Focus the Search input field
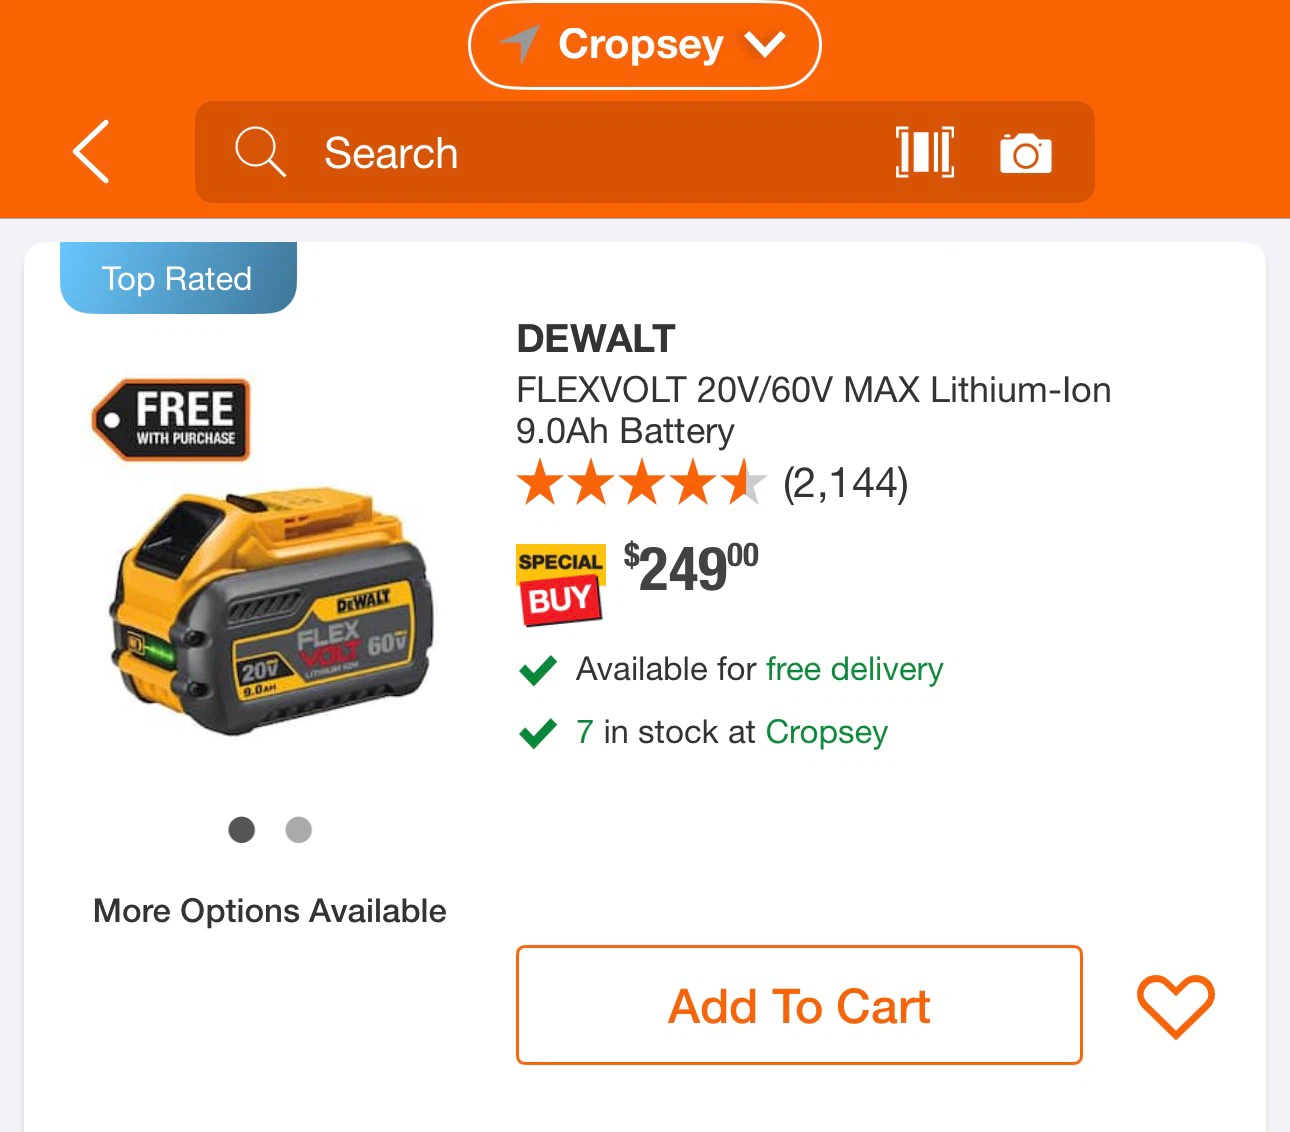 (644, 152)
